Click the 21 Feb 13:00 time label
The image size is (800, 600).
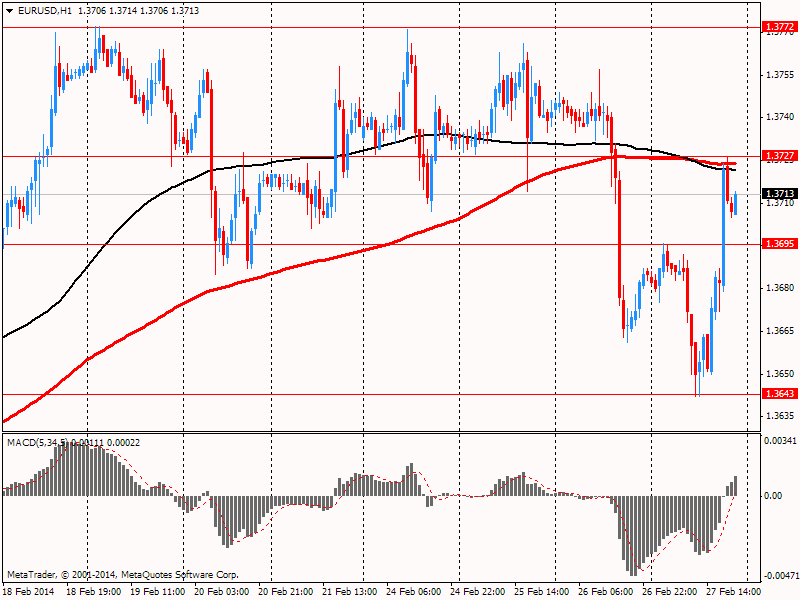click(350, 591)
